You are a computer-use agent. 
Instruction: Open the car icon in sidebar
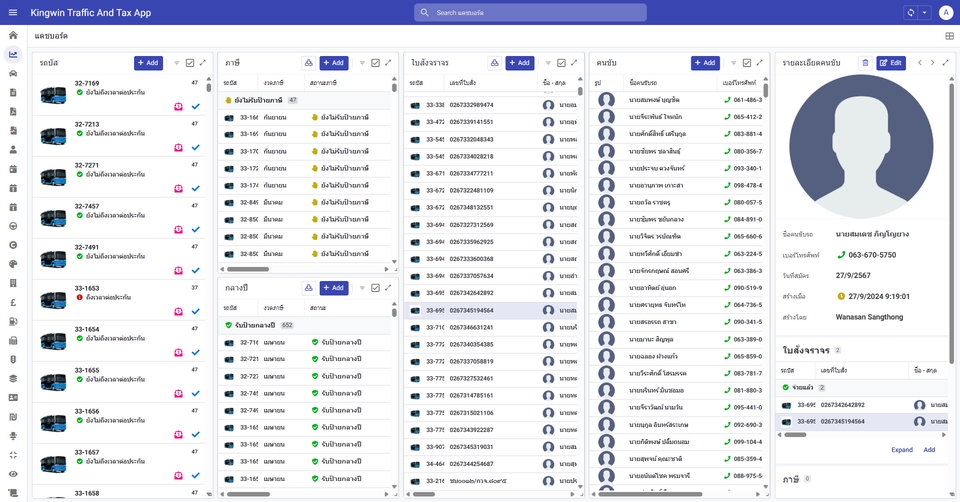click(x=13, y=73)
